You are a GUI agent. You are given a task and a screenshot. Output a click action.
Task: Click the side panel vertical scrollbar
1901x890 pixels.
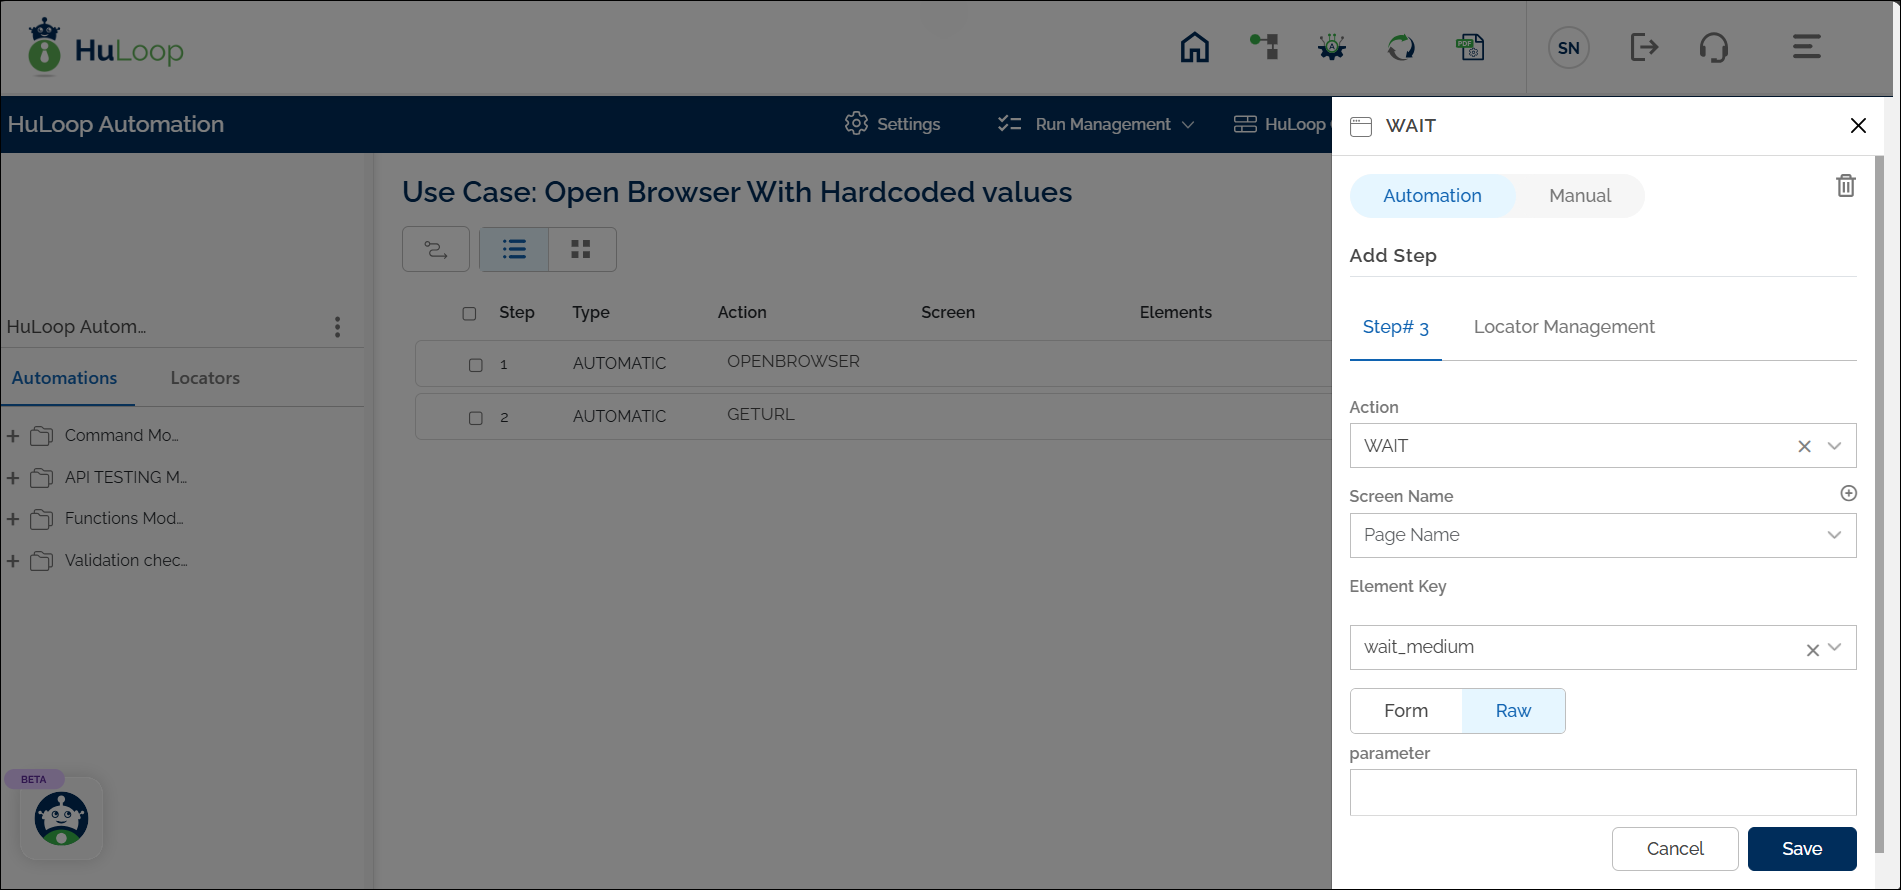[x=1879, y=500]
